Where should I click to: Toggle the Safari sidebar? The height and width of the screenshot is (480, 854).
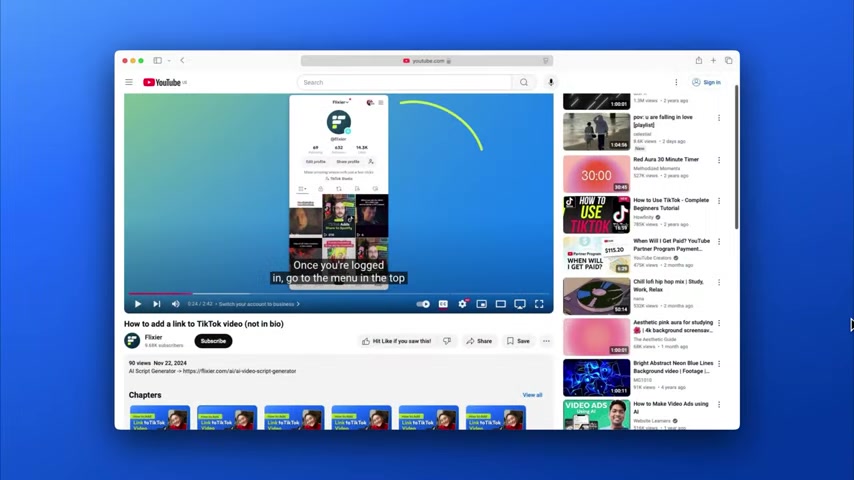click(157, 60)
